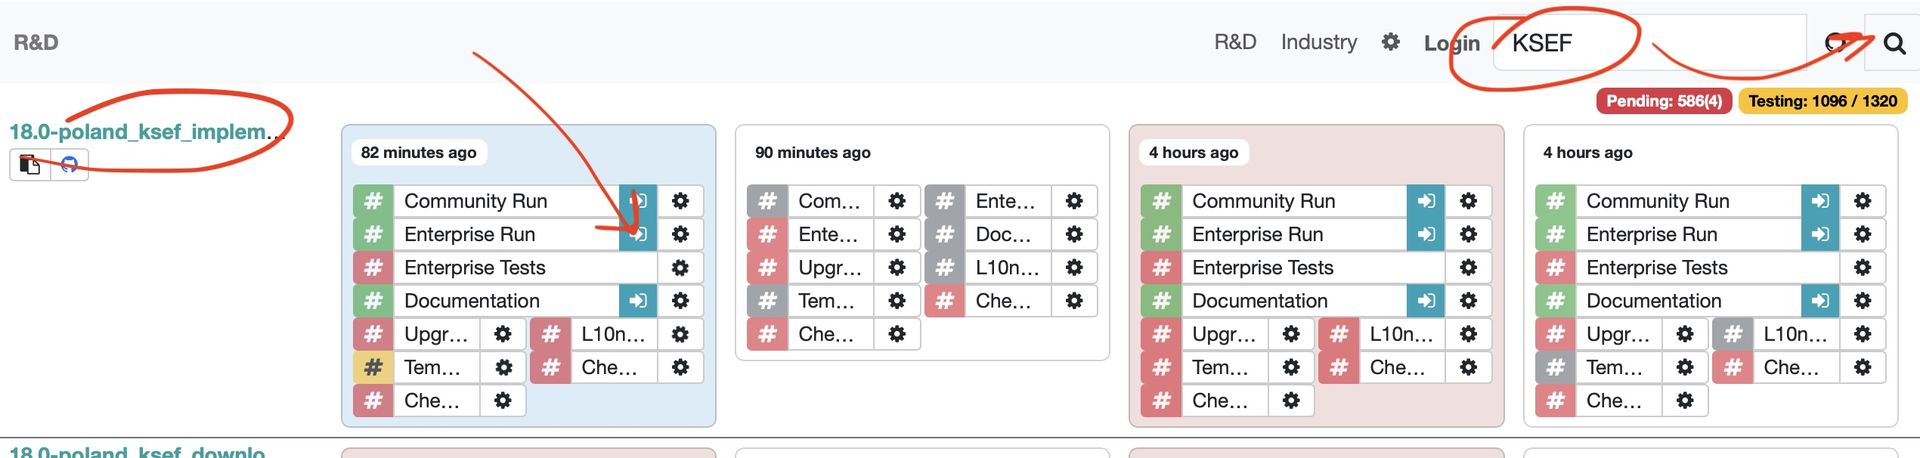Click the yellow Testing: 1096 / 1320 badge
1920x458 pixels.
pyautogui.click(x=1822, y=101)
